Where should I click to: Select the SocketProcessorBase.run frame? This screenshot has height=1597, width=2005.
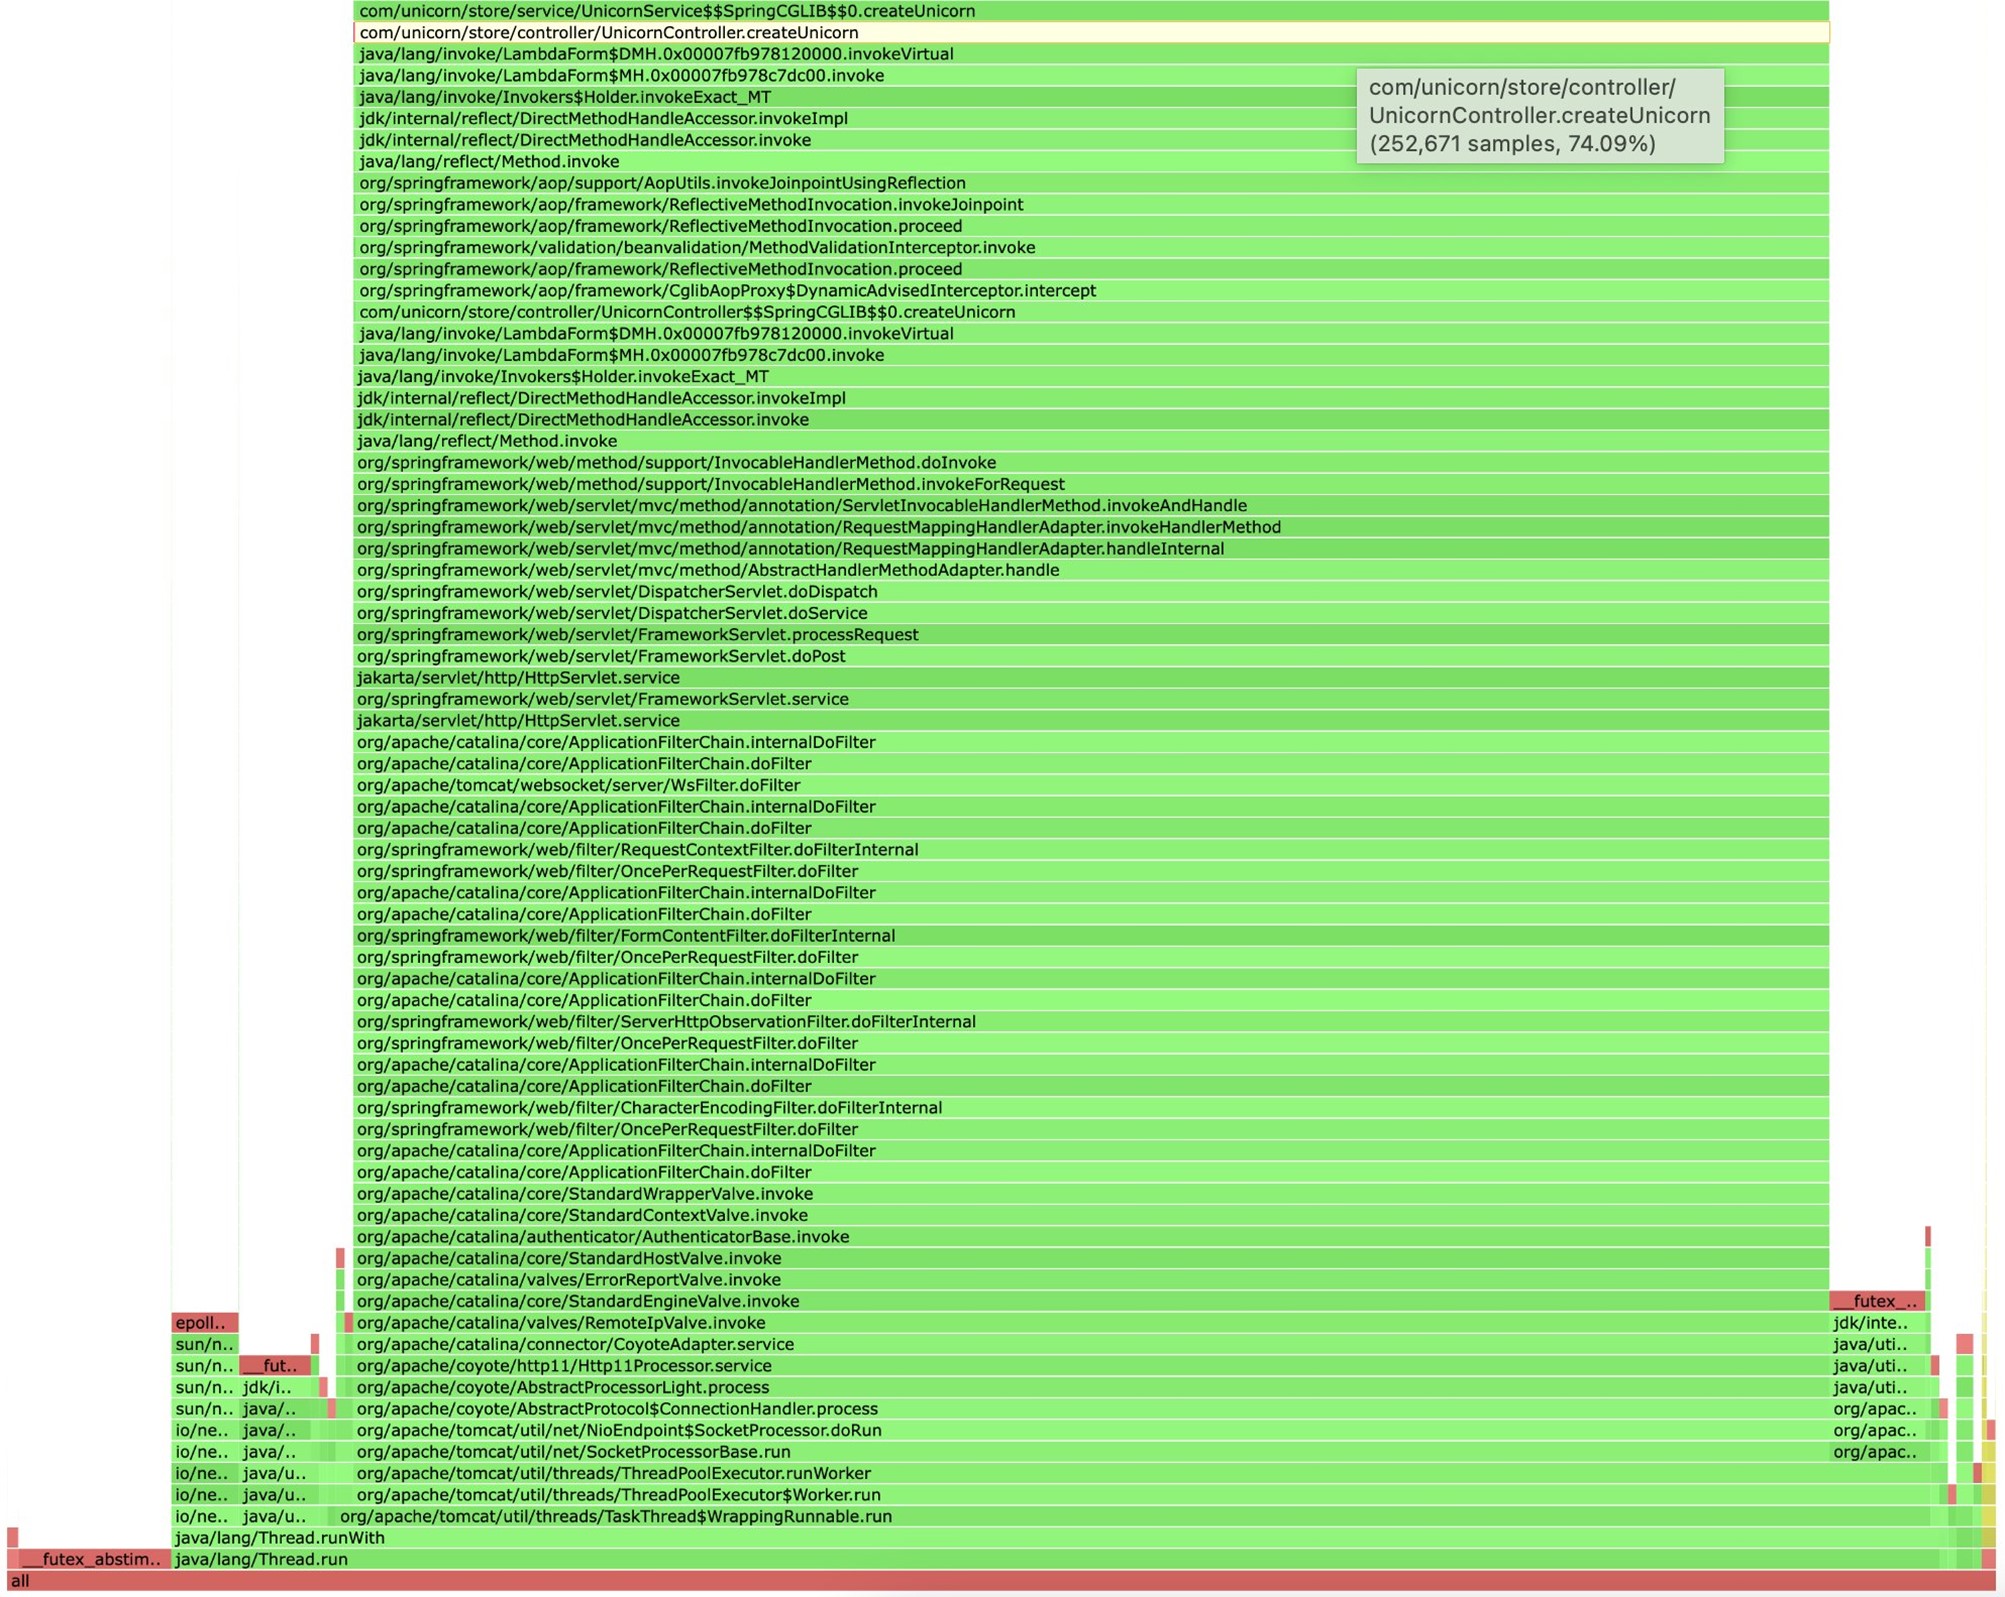coord(1091,1452)
